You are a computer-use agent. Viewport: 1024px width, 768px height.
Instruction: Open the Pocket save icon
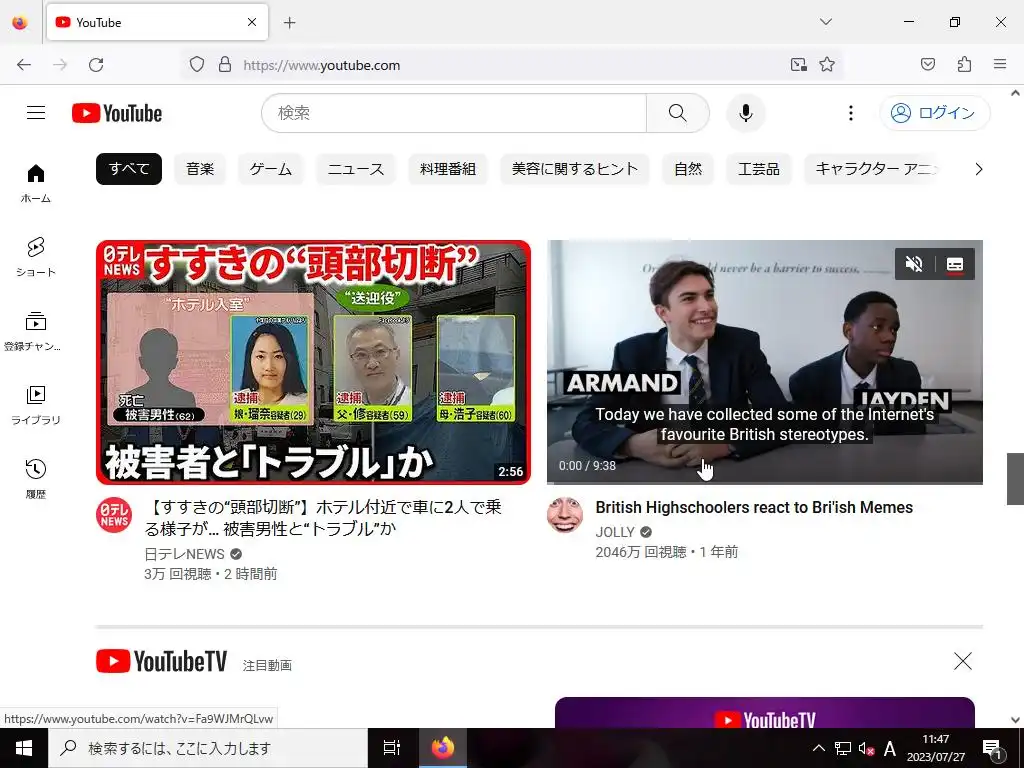pos(927,65)
